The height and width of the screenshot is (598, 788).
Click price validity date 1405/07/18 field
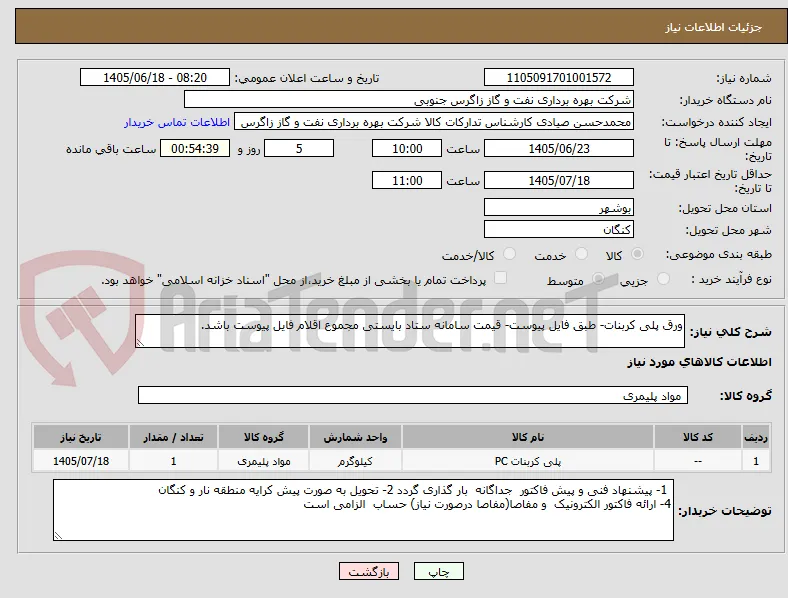click(x=558, y=180)
